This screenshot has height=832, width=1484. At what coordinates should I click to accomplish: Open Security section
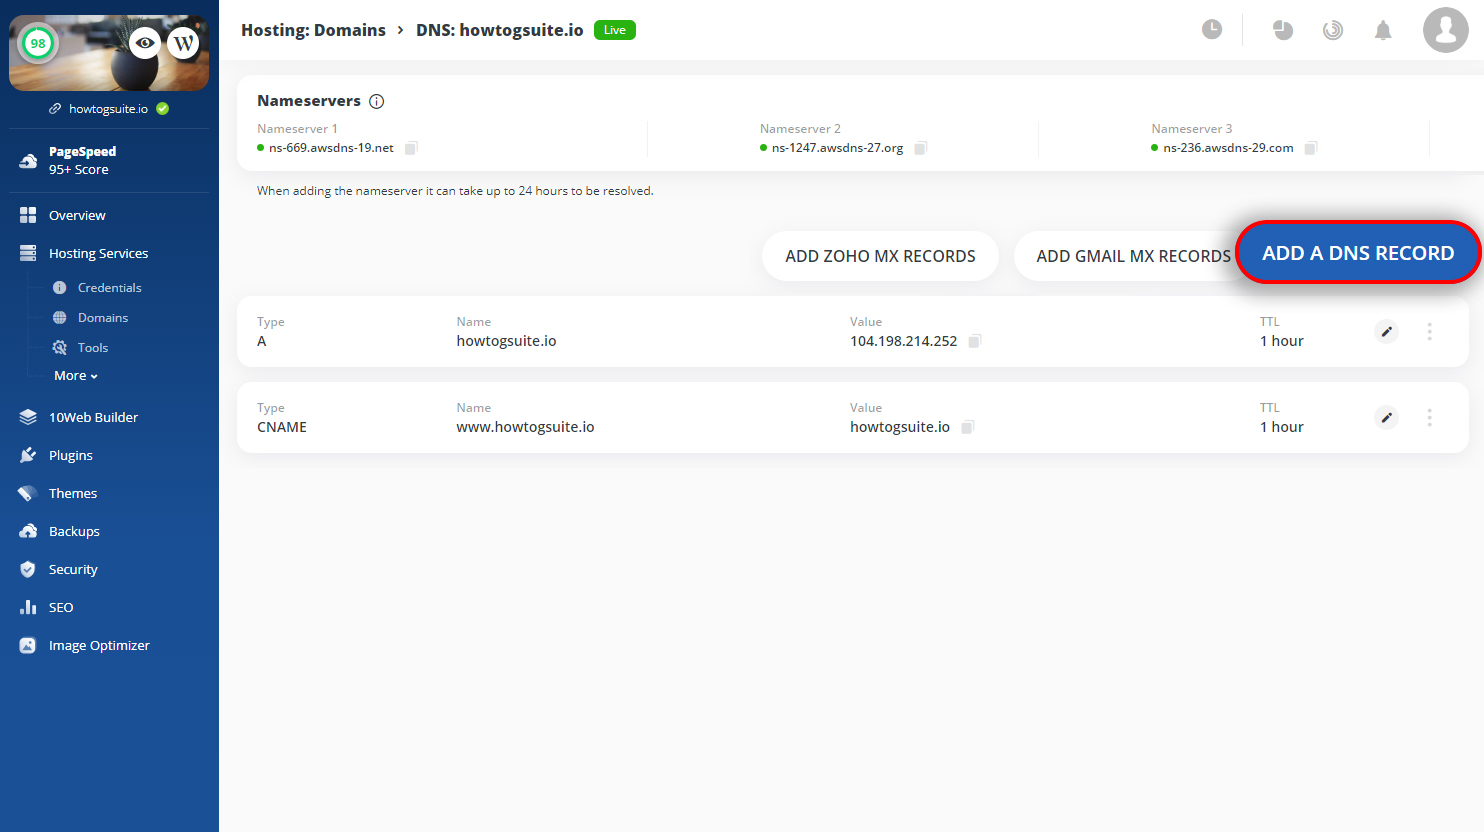[73, 569]
